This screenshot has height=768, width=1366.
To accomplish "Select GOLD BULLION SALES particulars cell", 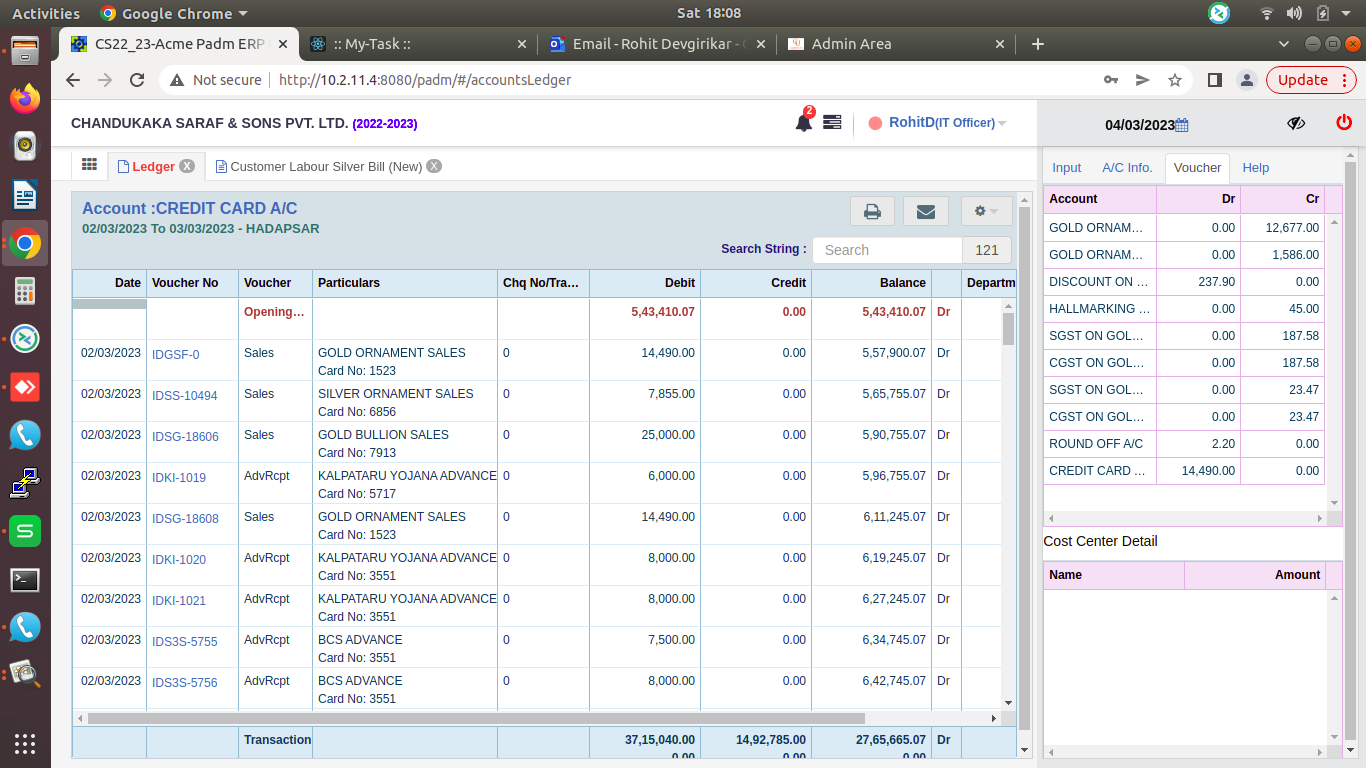I will click(405, 444).
